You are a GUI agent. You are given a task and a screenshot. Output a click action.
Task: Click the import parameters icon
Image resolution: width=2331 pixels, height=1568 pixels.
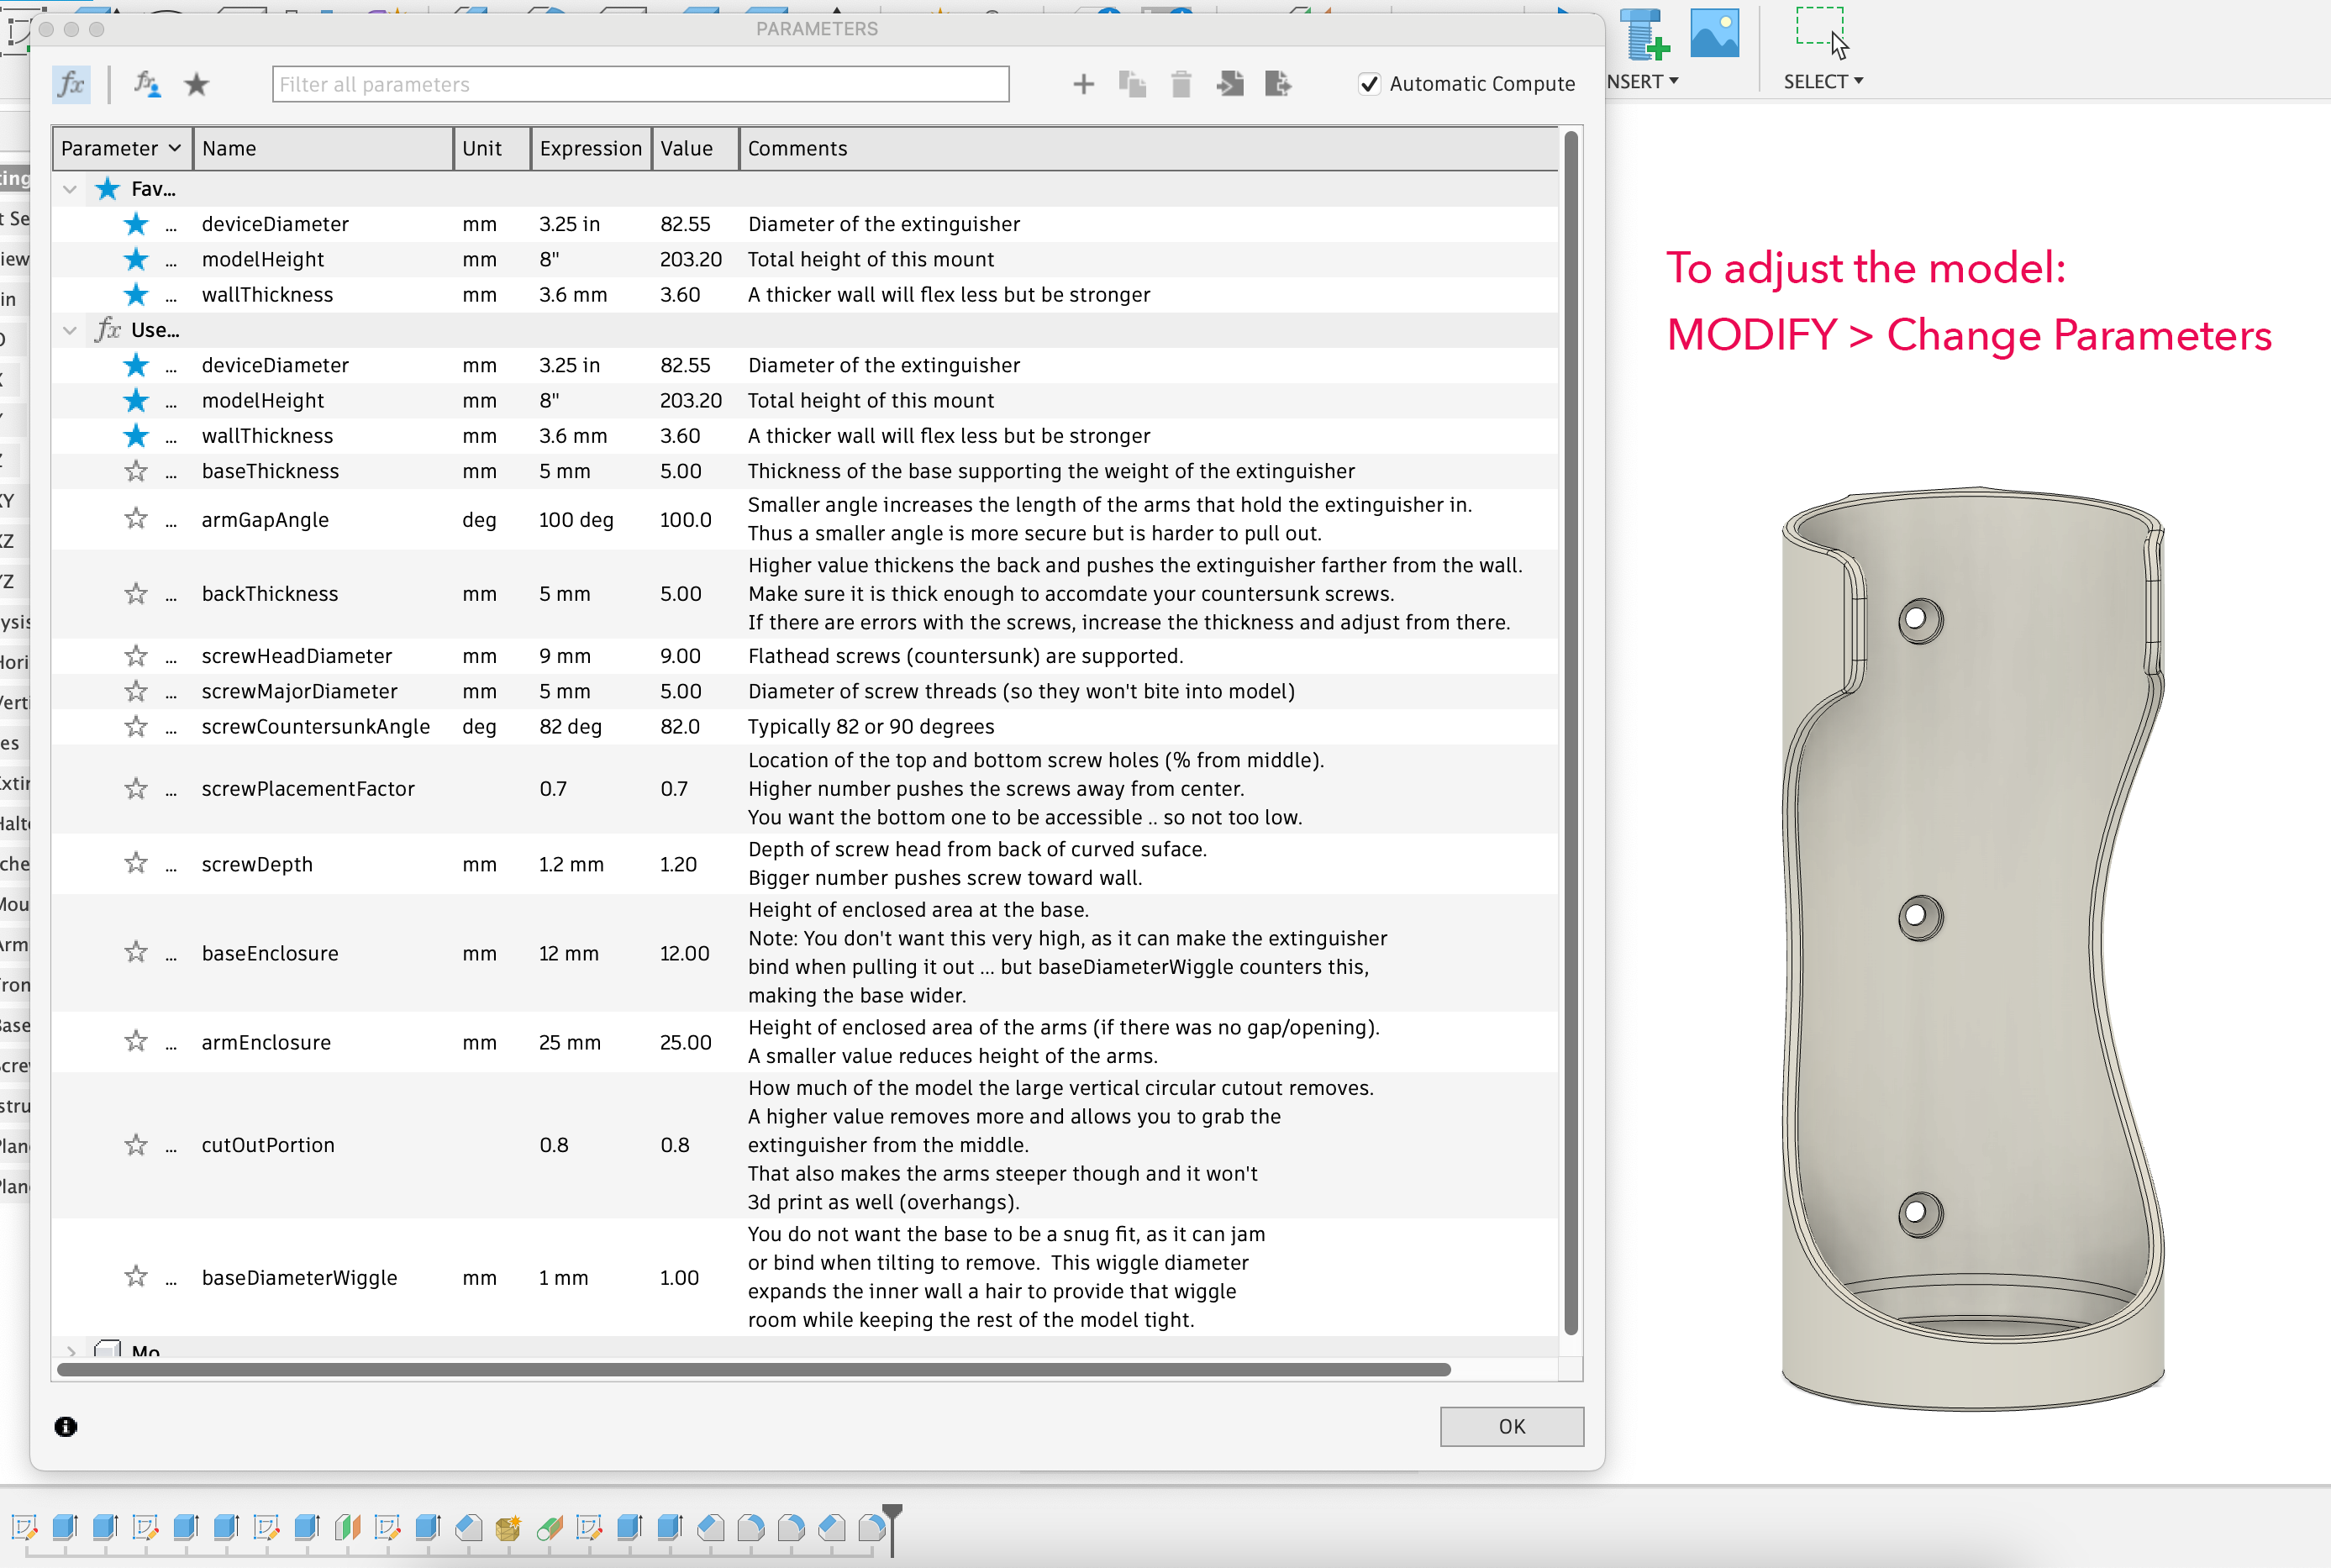pyautogui.click(x=1230, y=84)
